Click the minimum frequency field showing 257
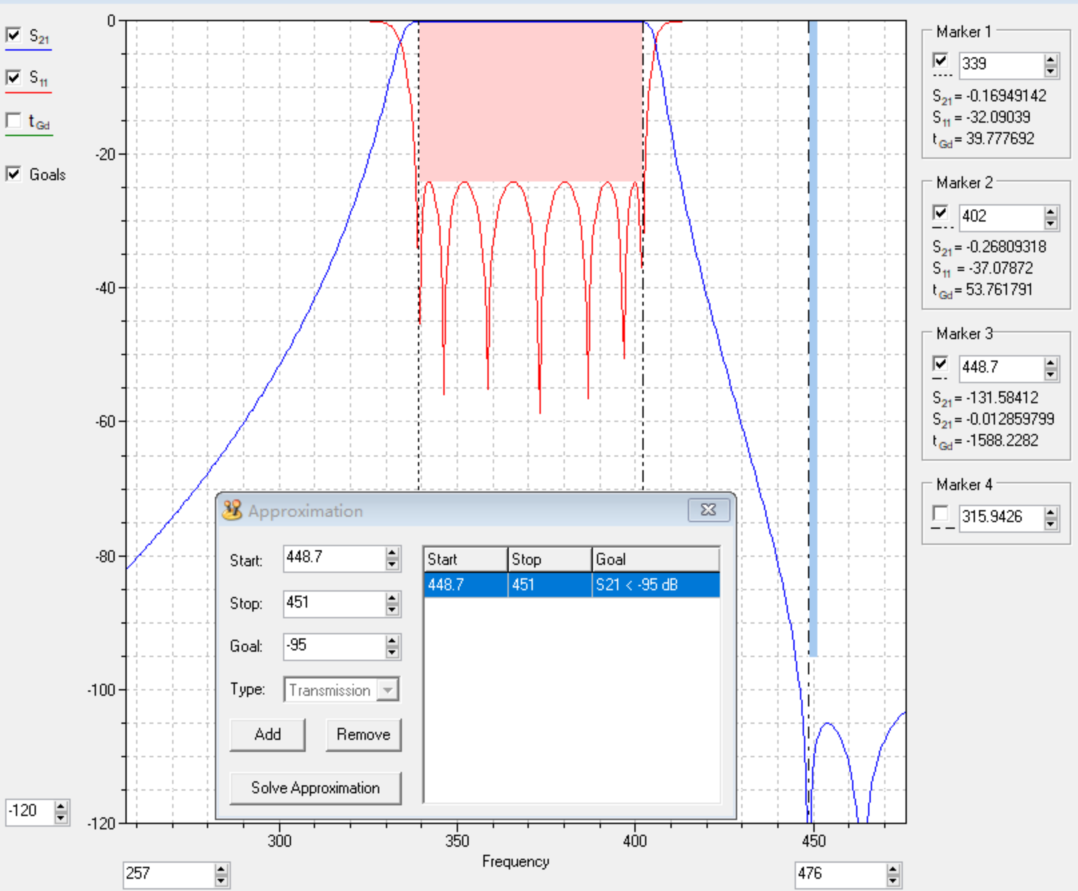 coord(167,874)
